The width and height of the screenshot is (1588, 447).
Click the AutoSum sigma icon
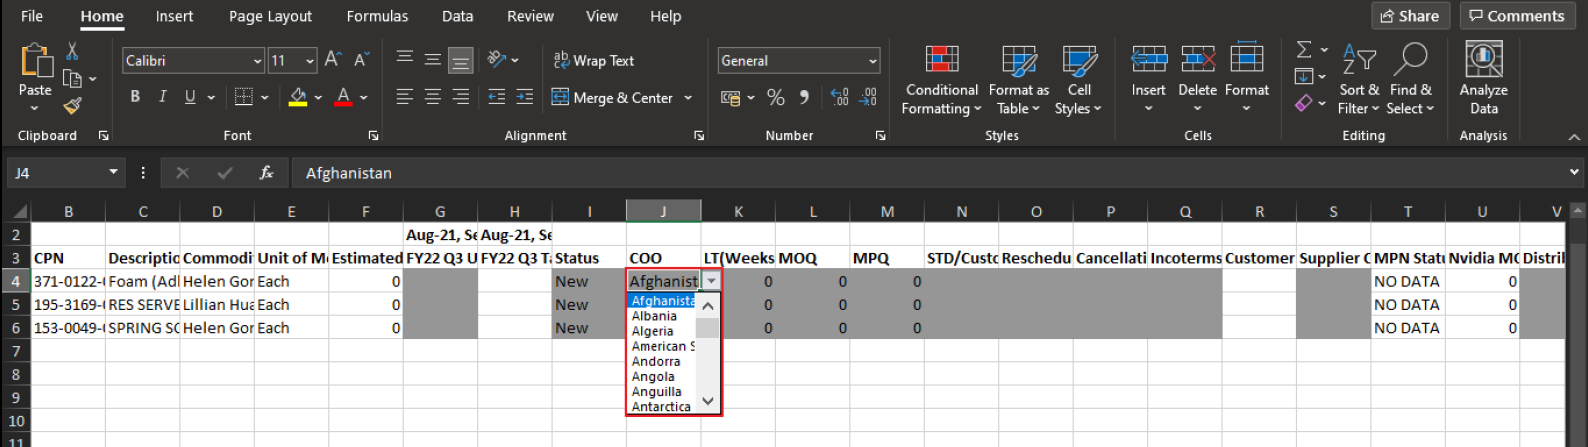point(1304,49)
